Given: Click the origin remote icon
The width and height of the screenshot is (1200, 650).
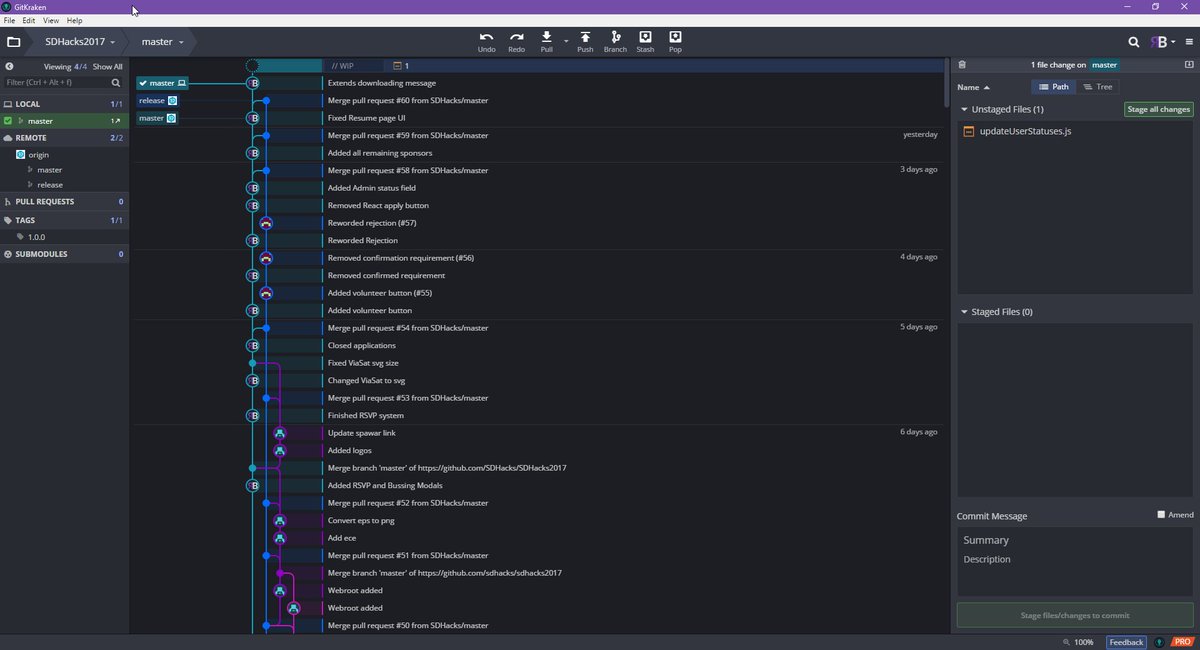Looking at the screenshot, I should [20, 155].
